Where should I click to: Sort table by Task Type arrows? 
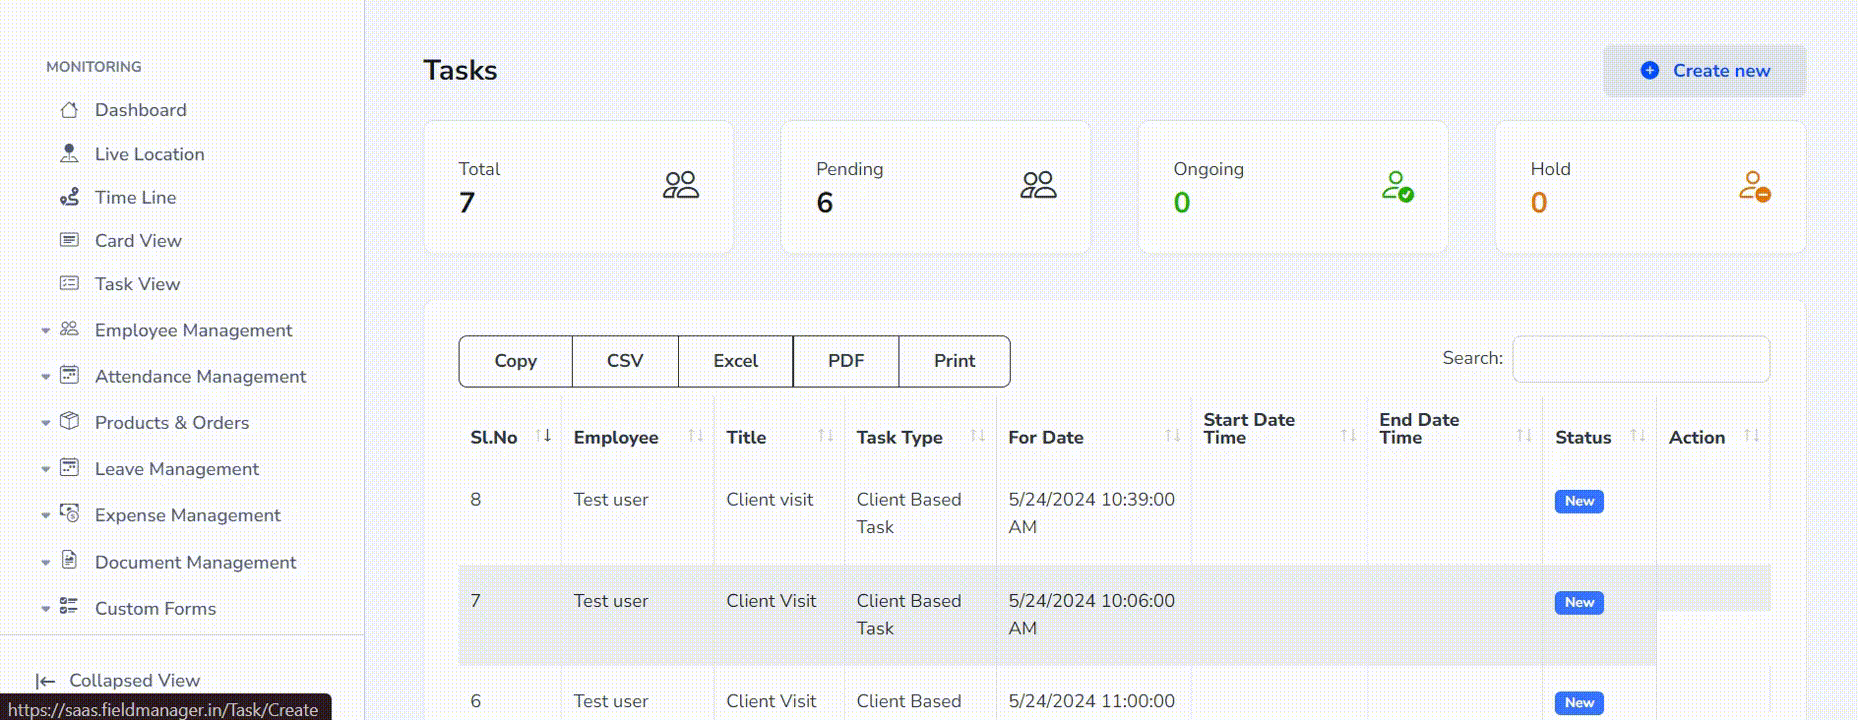[x=977, y=435]
